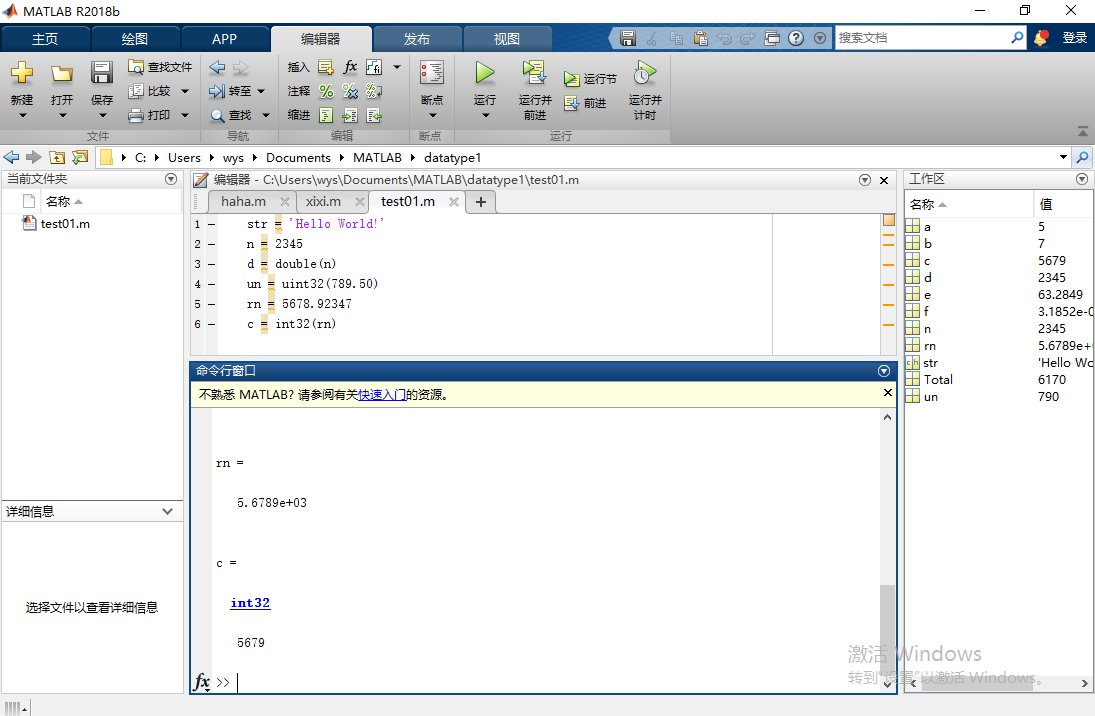Click the Advance (前进) button
The image size is (1095, 716).
point(585,103)
